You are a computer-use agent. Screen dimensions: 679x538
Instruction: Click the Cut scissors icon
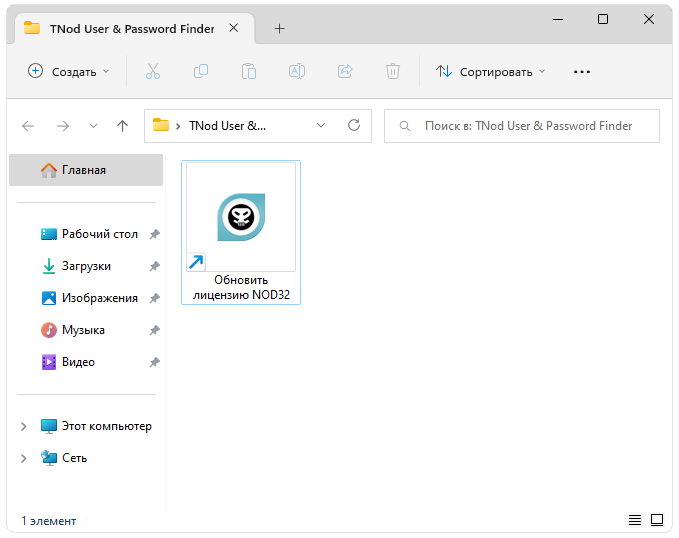pos(152,71)
